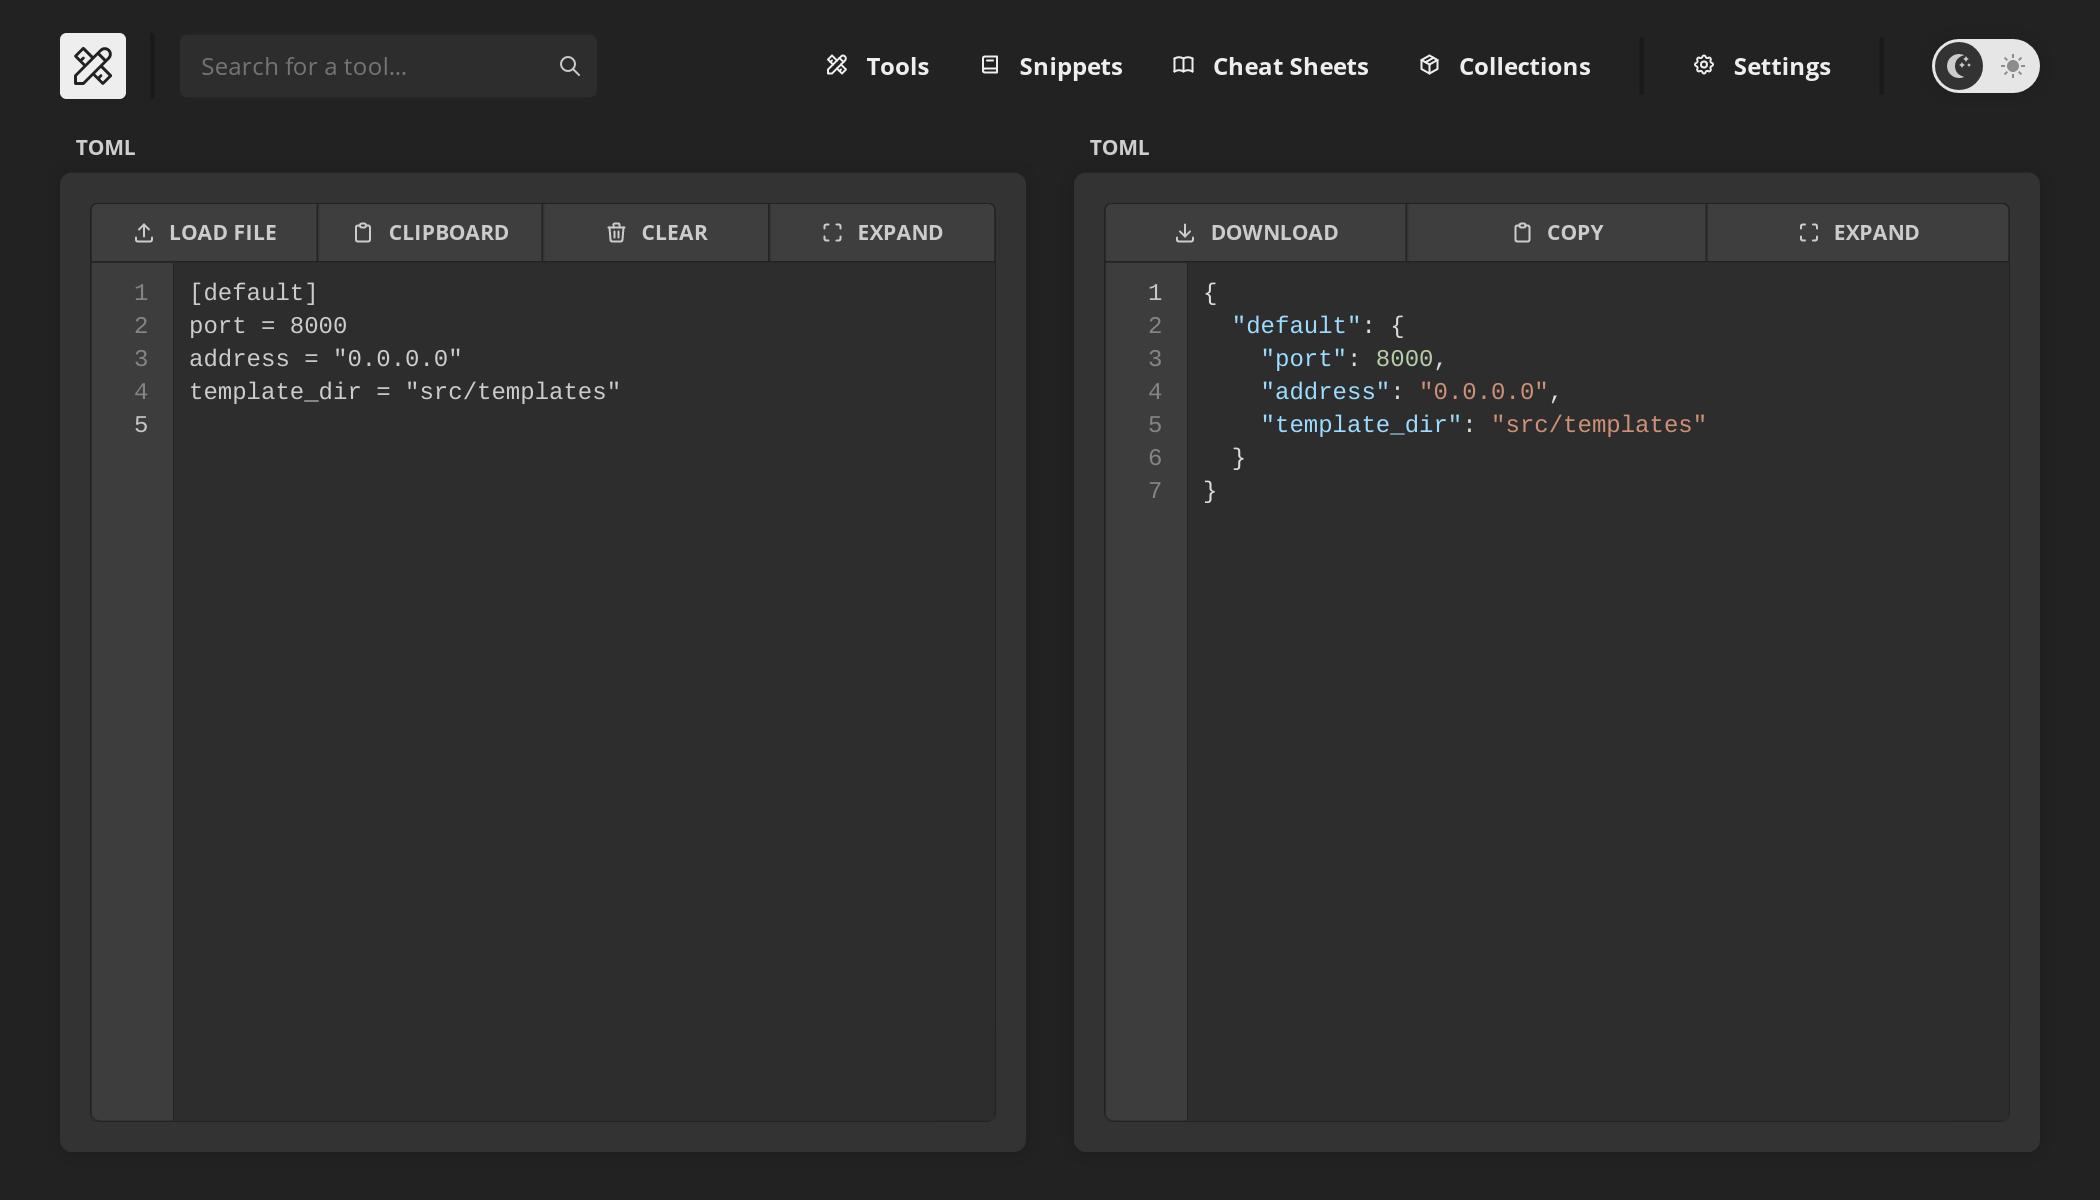Click the CLEAR button
Image resolution: width=2100 pixels, height=1200 pixels.
pos(656,232)
